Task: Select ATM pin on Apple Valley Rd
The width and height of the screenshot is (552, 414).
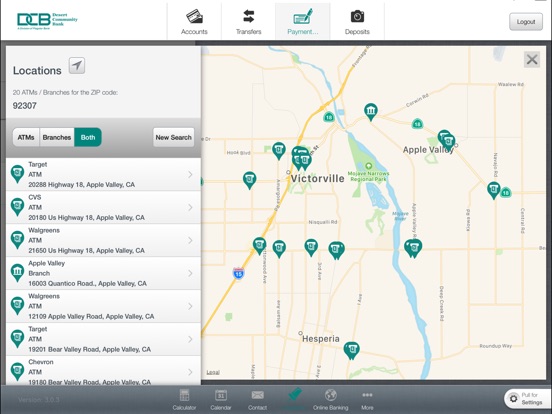Action: (413, 248)
